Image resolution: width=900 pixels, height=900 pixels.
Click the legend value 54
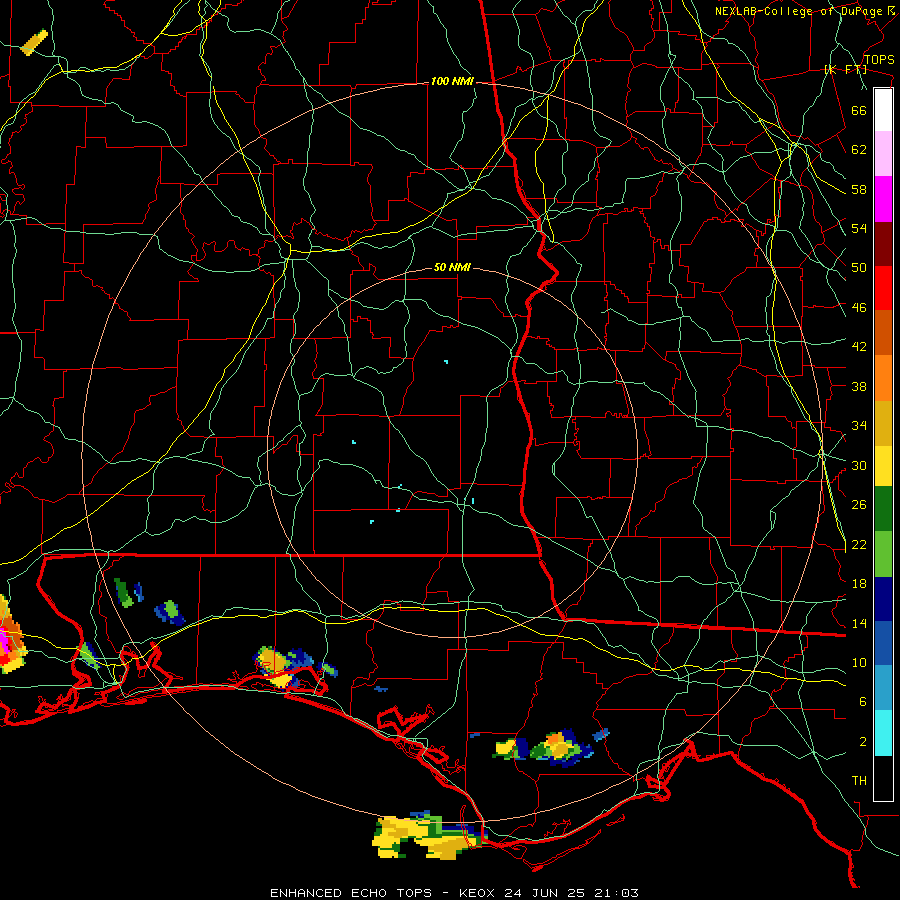(x=859, y=228)
